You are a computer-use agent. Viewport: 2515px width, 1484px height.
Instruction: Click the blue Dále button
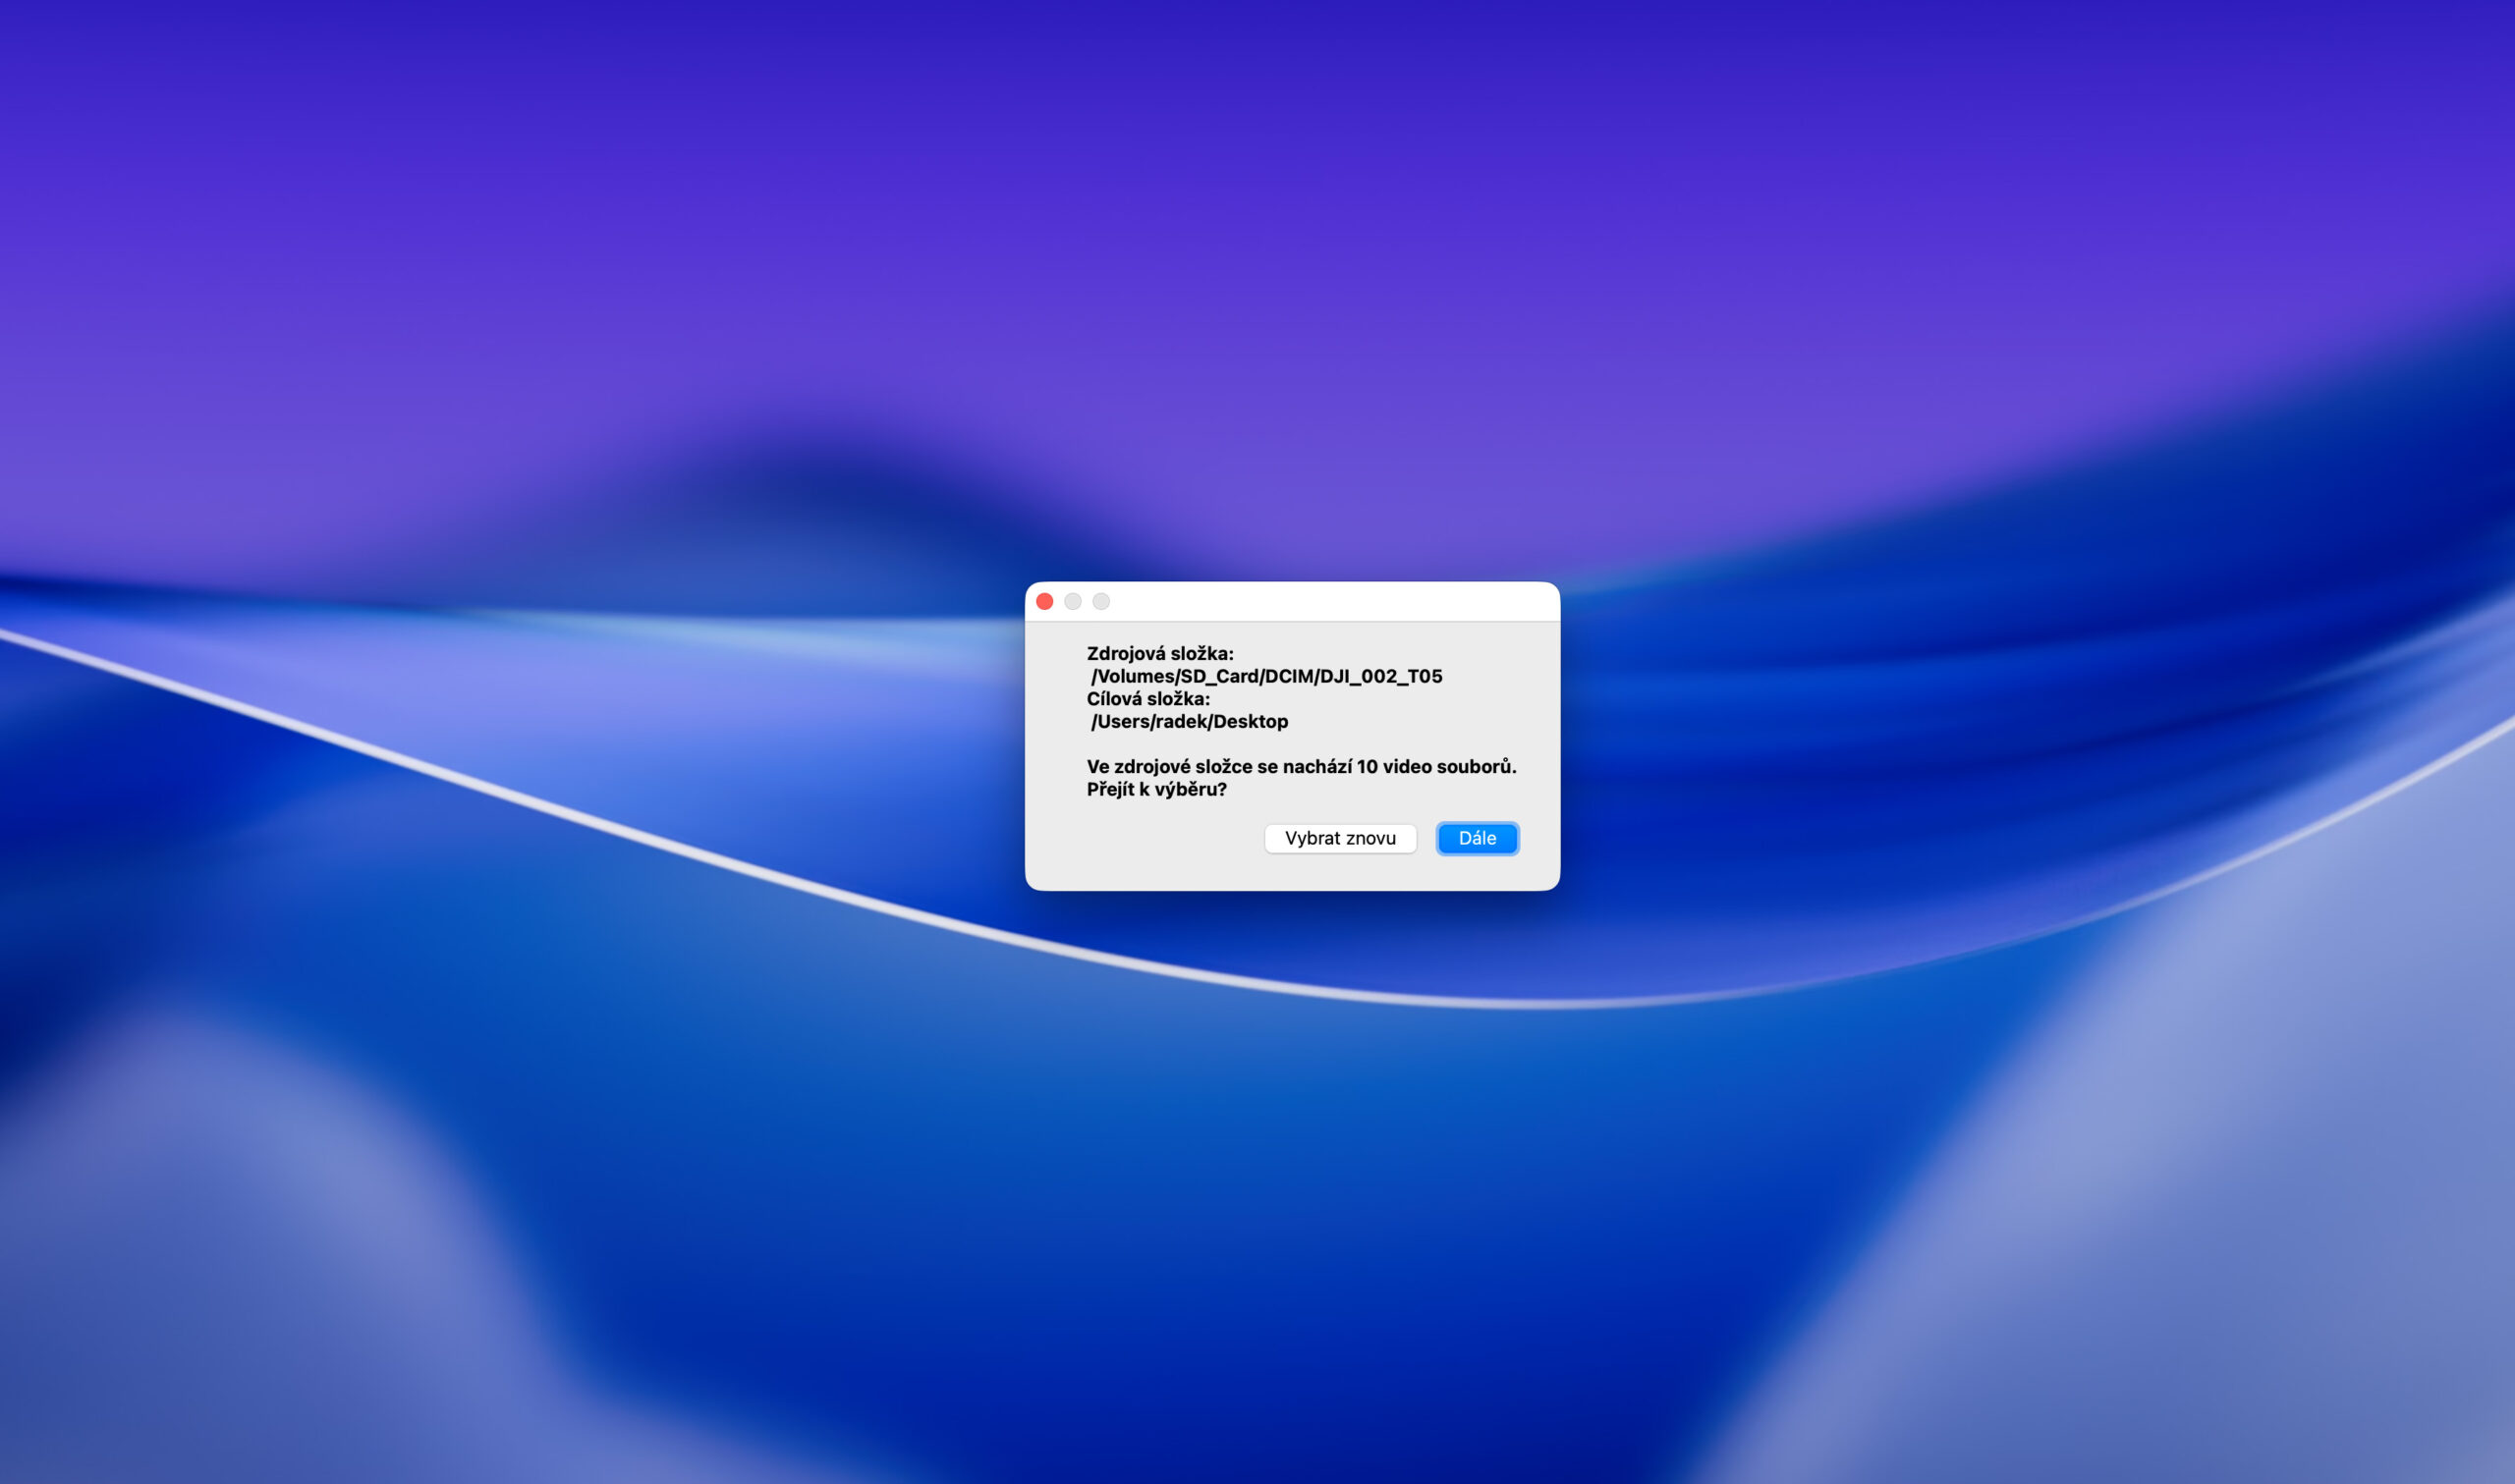pos(1476,838)
